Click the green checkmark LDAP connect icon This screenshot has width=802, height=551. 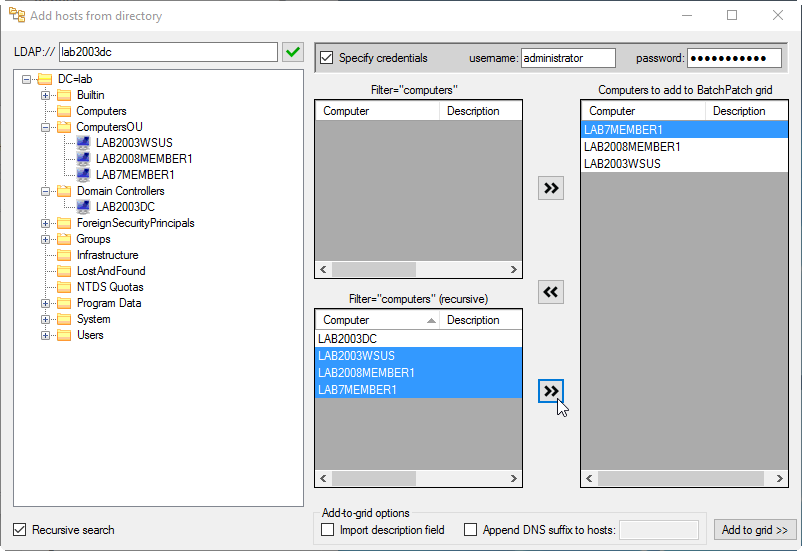(293, 52)
